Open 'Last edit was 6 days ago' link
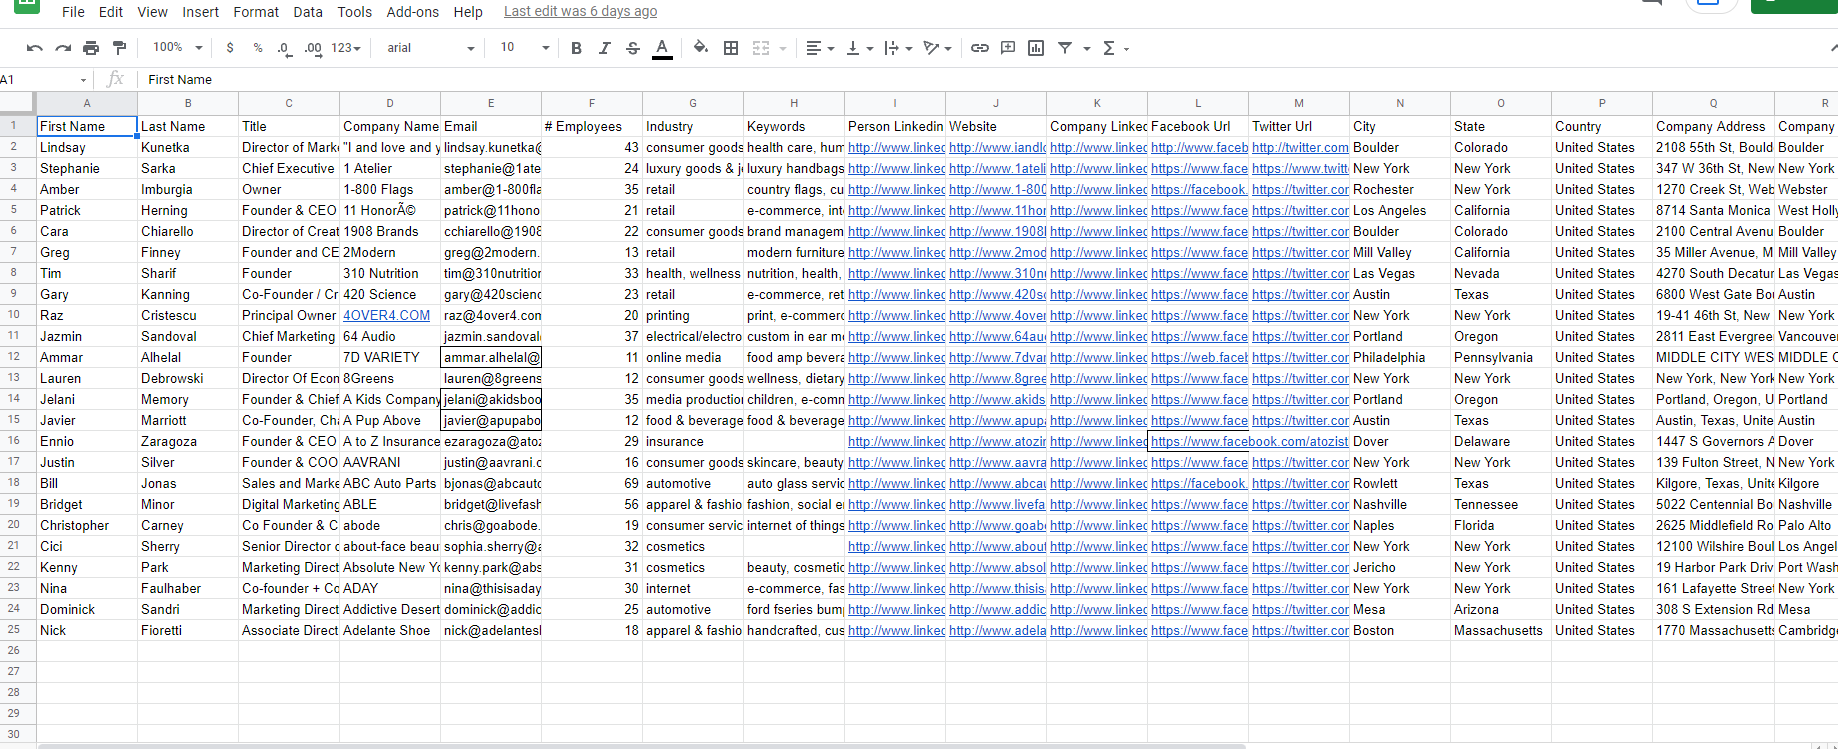1838x749 pixels. (x=580, y=12)
